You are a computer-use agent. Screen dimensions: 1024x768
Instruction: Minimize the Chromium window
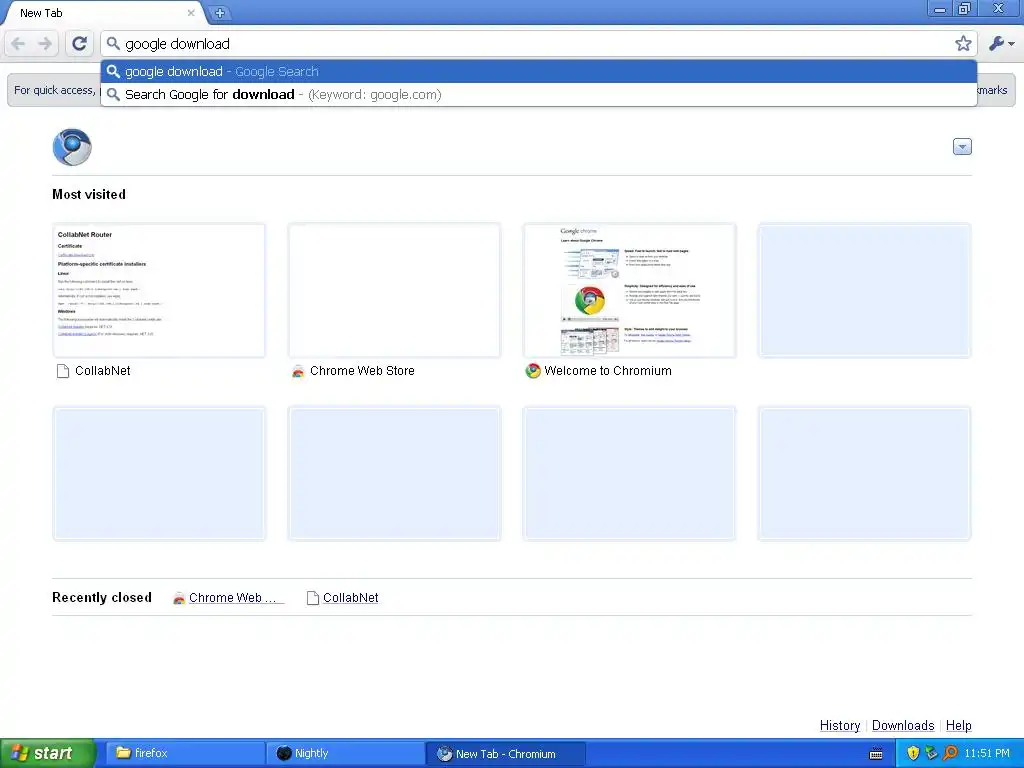click(940, 9)
